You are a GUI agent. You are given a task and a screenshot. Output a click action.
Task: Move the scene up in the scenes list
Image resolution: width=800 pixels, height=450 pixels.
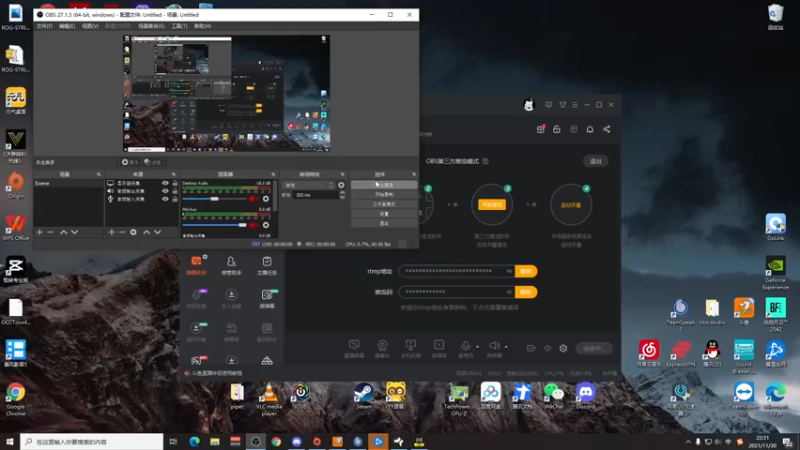[x=63, y=232]
